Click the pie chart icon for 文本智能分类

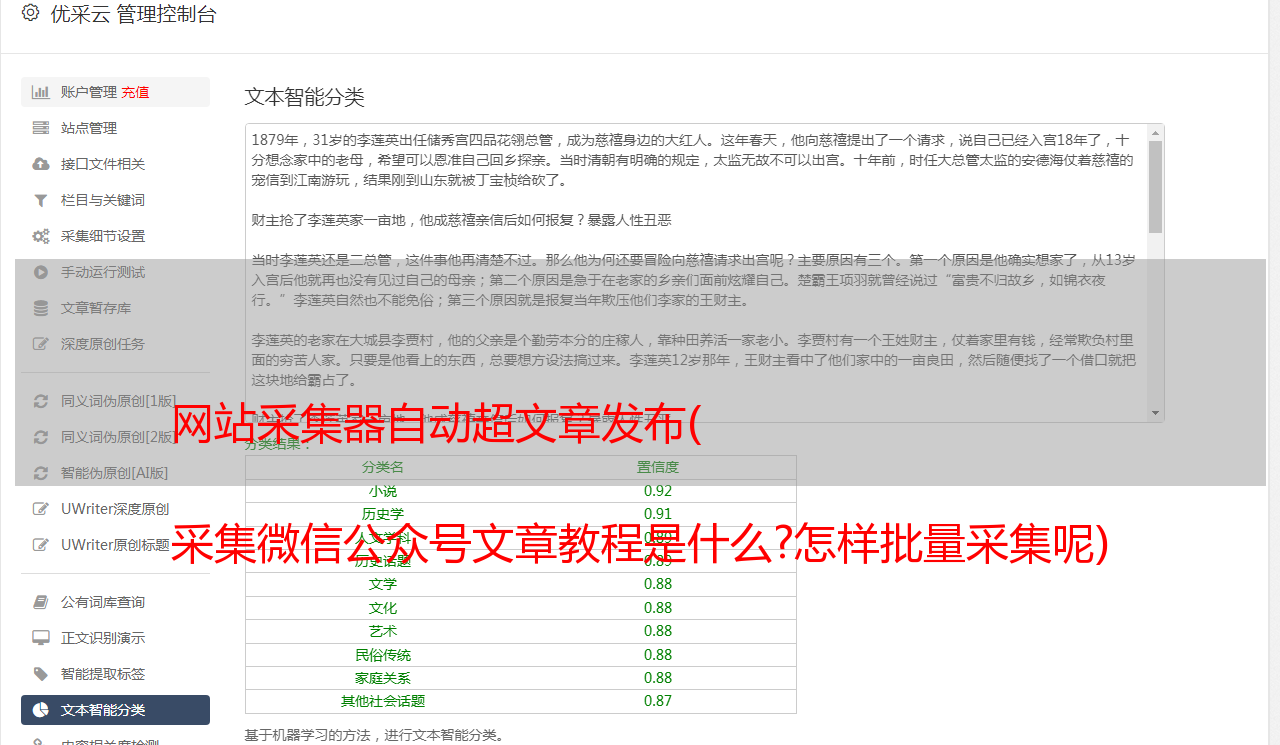tap(41, 710)
